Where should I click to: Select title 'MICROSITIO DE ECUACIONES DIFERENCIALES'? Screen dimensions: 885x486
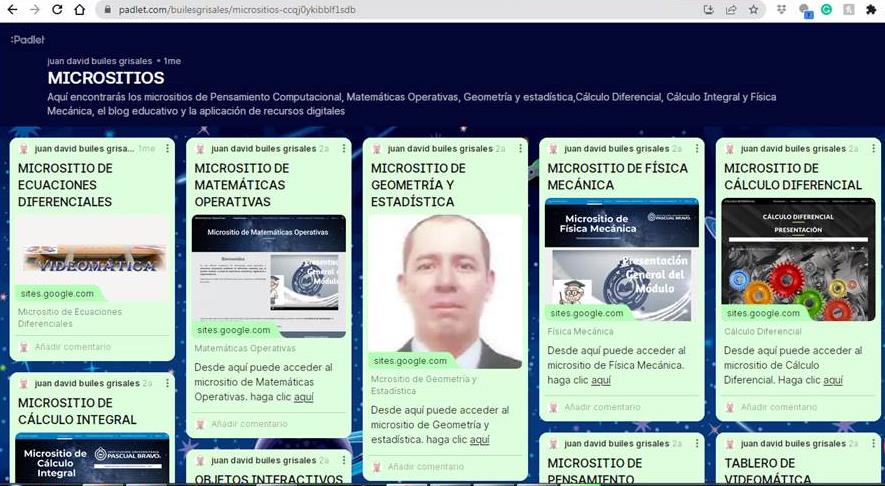[x=65, y=185]
